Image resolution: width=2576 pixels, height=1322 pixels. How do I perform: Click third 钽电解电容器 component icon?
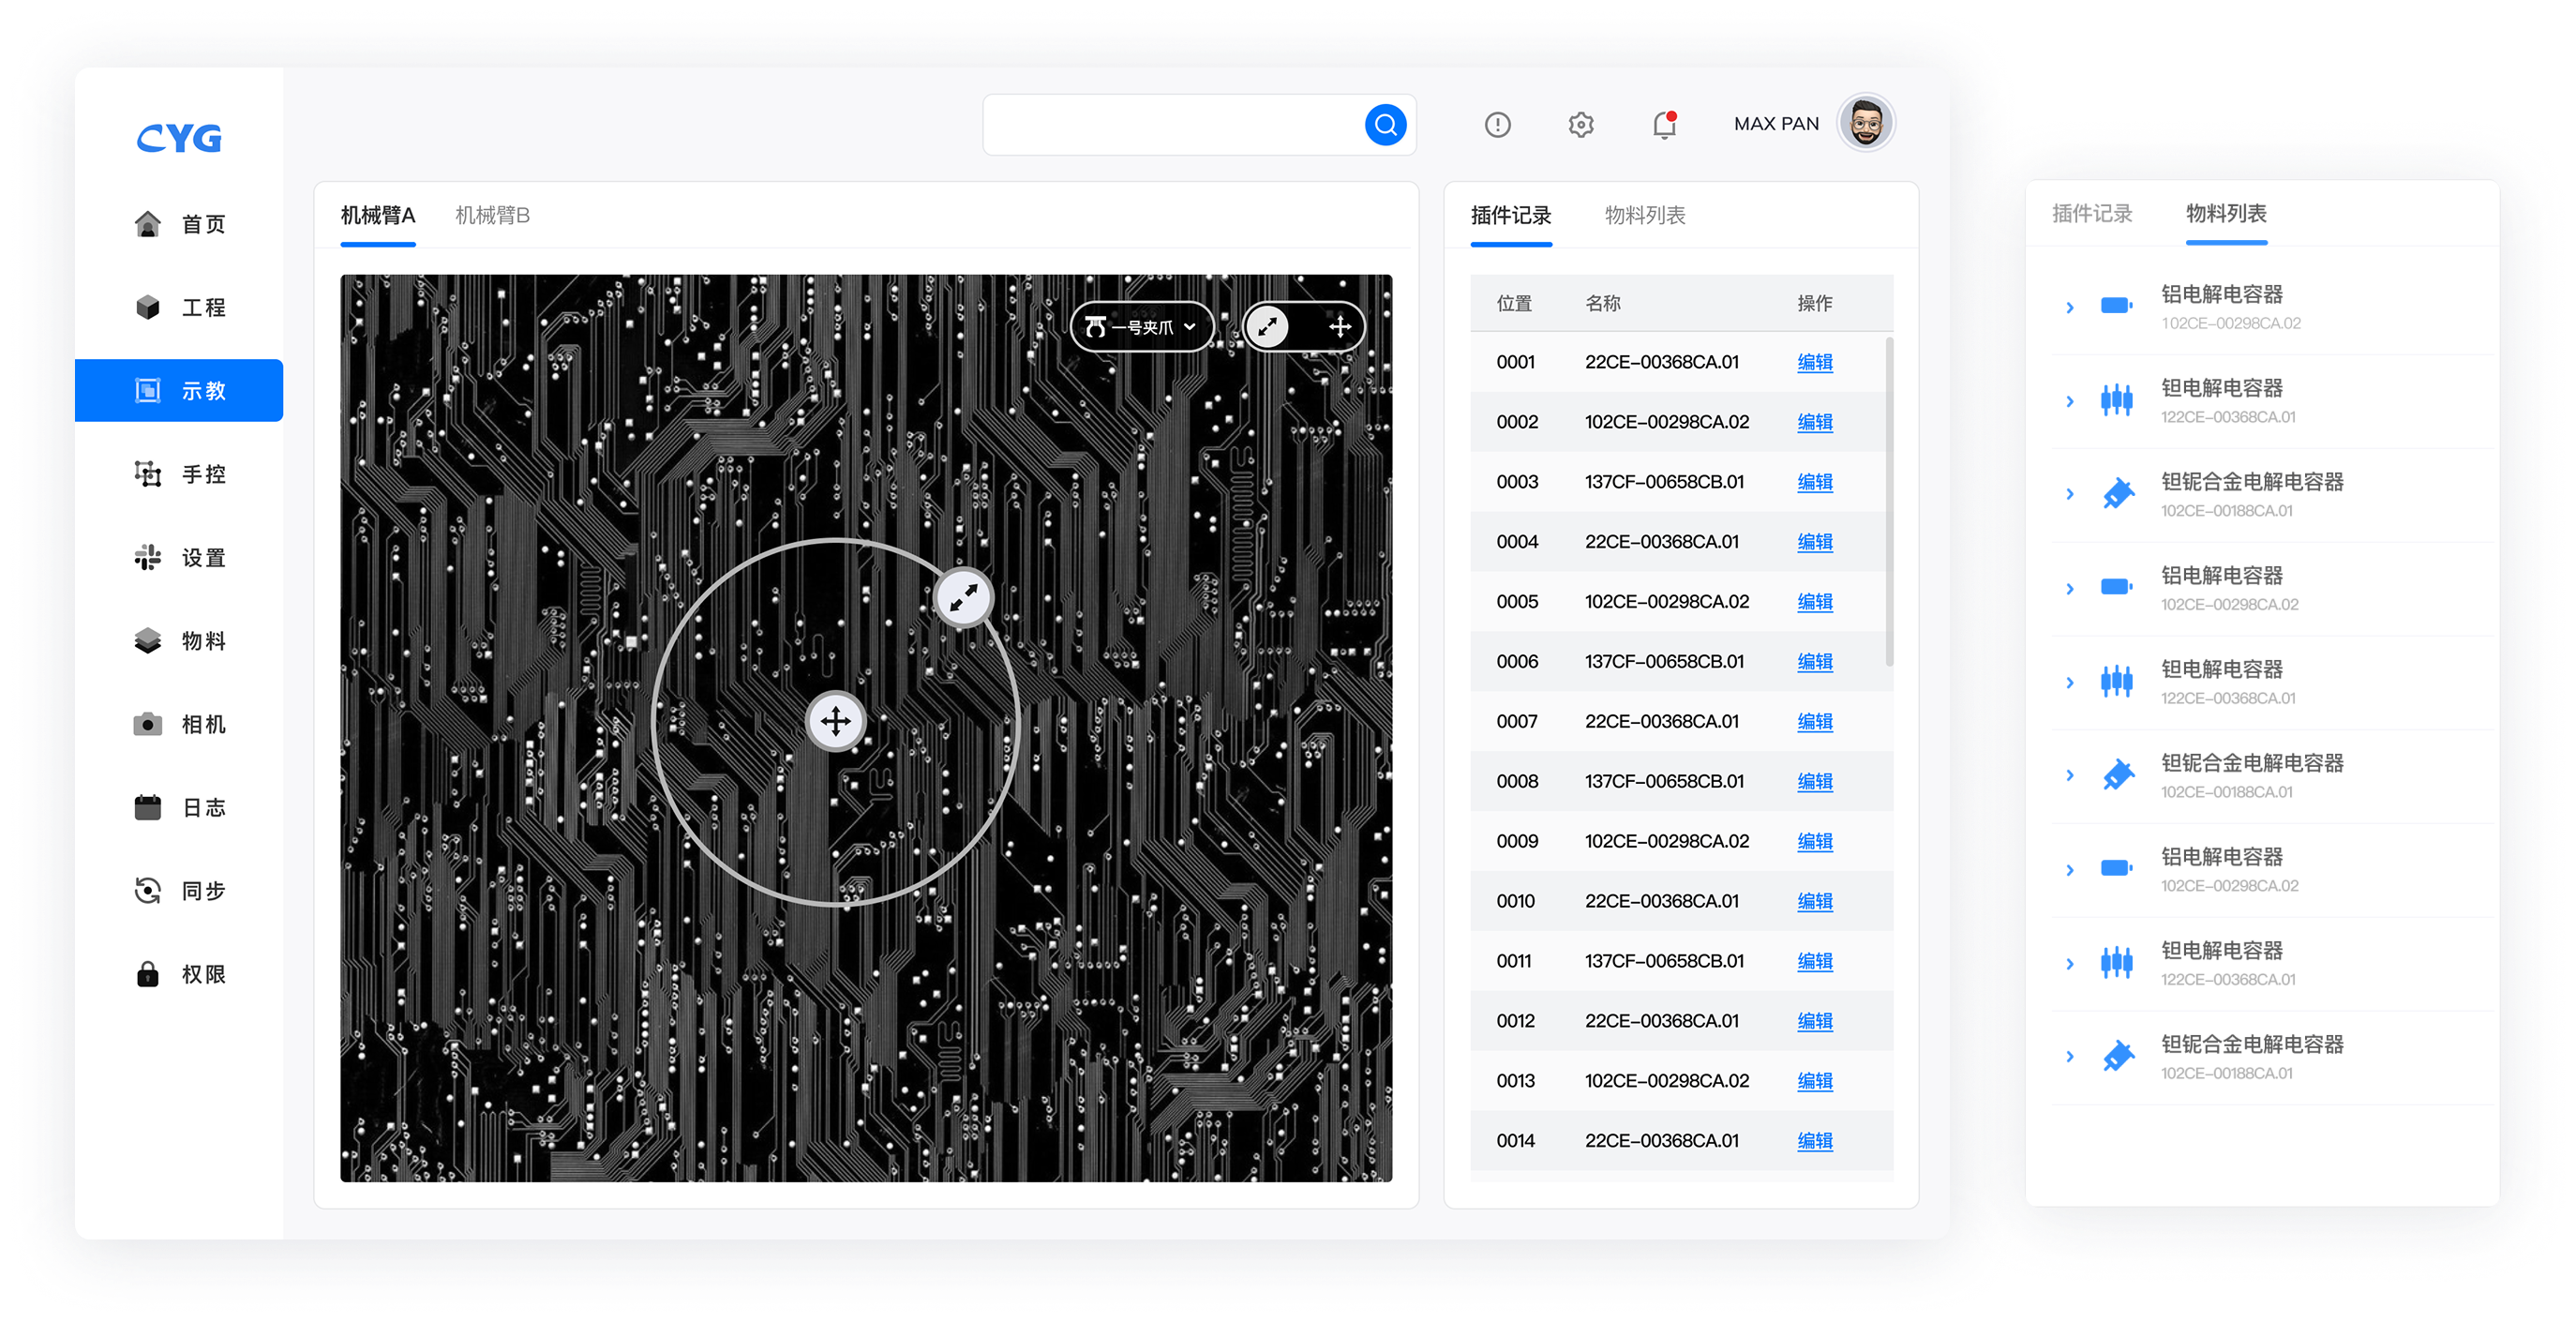point(2116,963)
